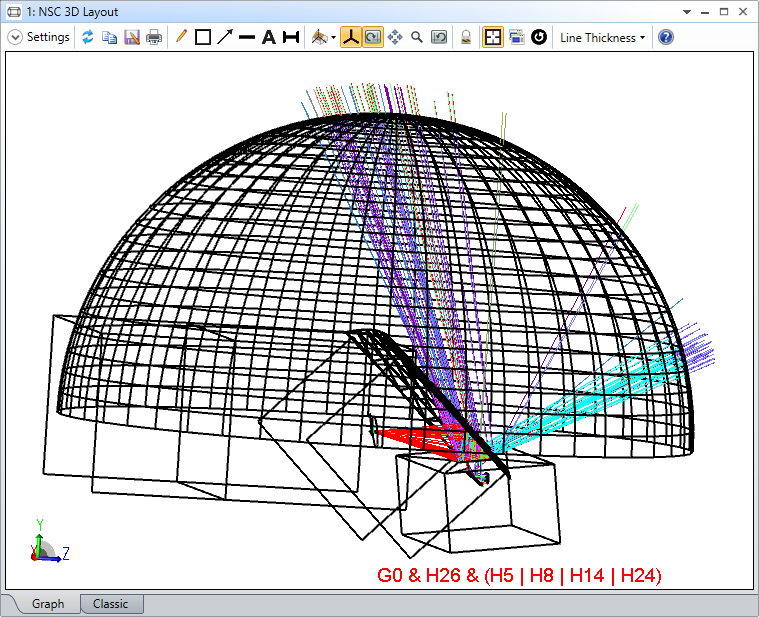Minimize the NSC 3D Layout window
The width and height of the screenshot is (759, 617).
click(x=705, y=12)
